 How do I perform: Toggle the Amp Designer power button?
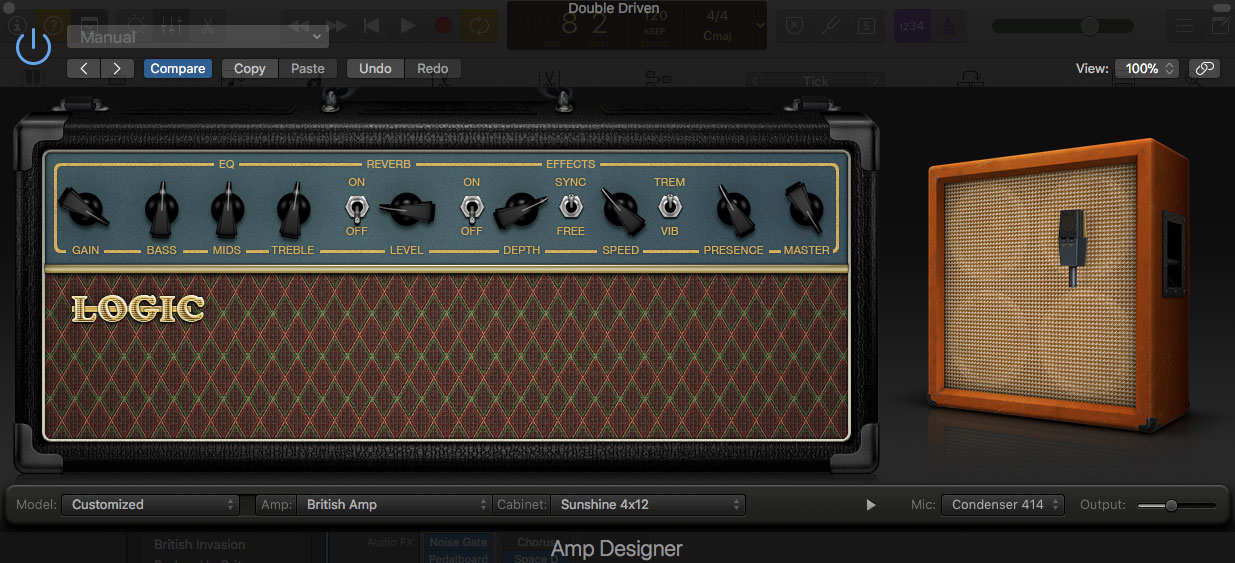click(33, 46)
